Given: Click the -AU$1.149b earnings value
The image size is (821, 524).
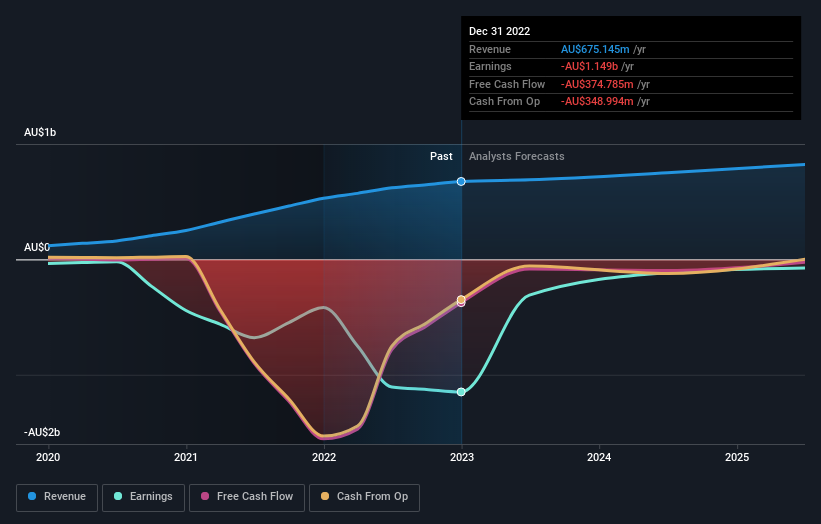Looking at the screenshot, I should (x=590, y=66).
